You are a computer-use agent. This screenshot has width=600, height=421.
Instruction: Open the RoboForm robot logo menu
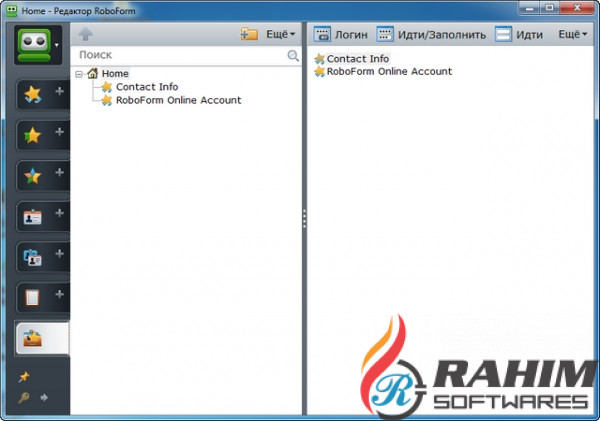[35, 45]
